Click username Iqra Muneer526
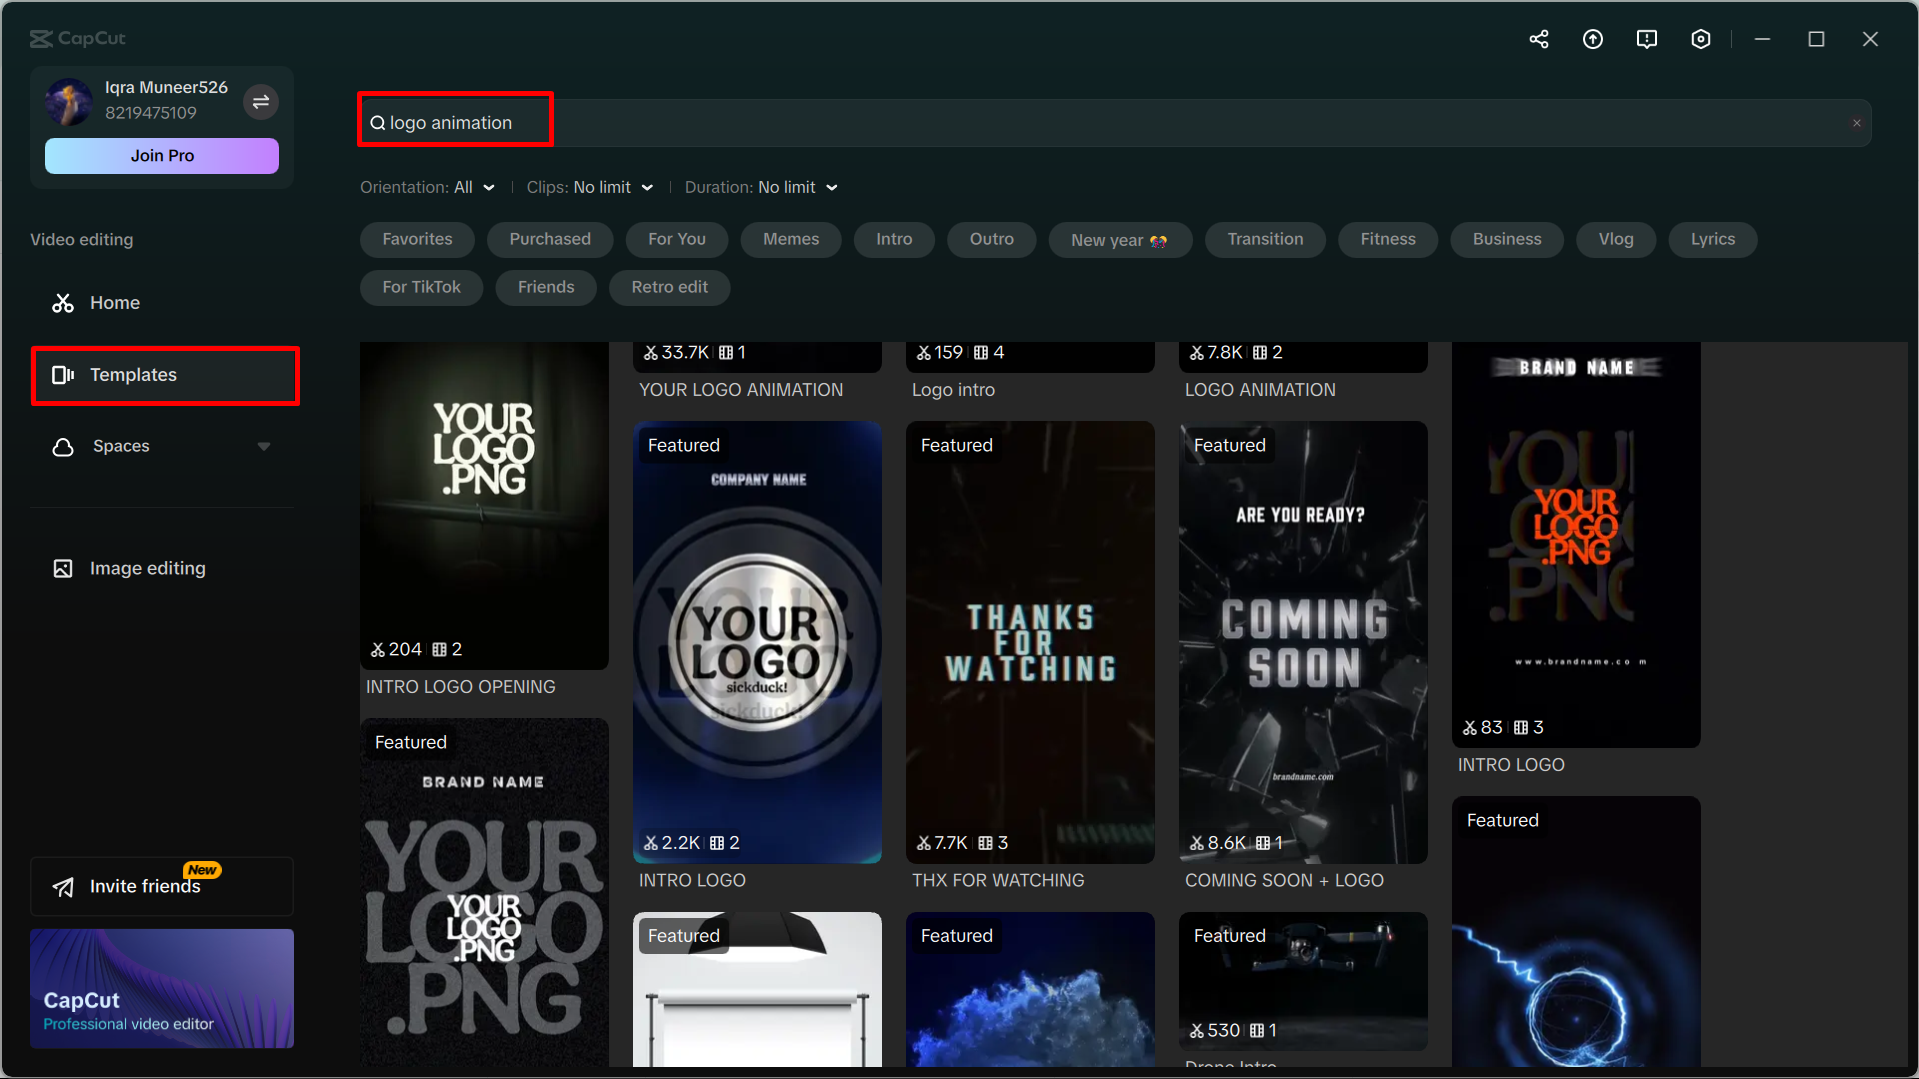The width and height of the screenshot is (1919, 1079). pos(166,88)
